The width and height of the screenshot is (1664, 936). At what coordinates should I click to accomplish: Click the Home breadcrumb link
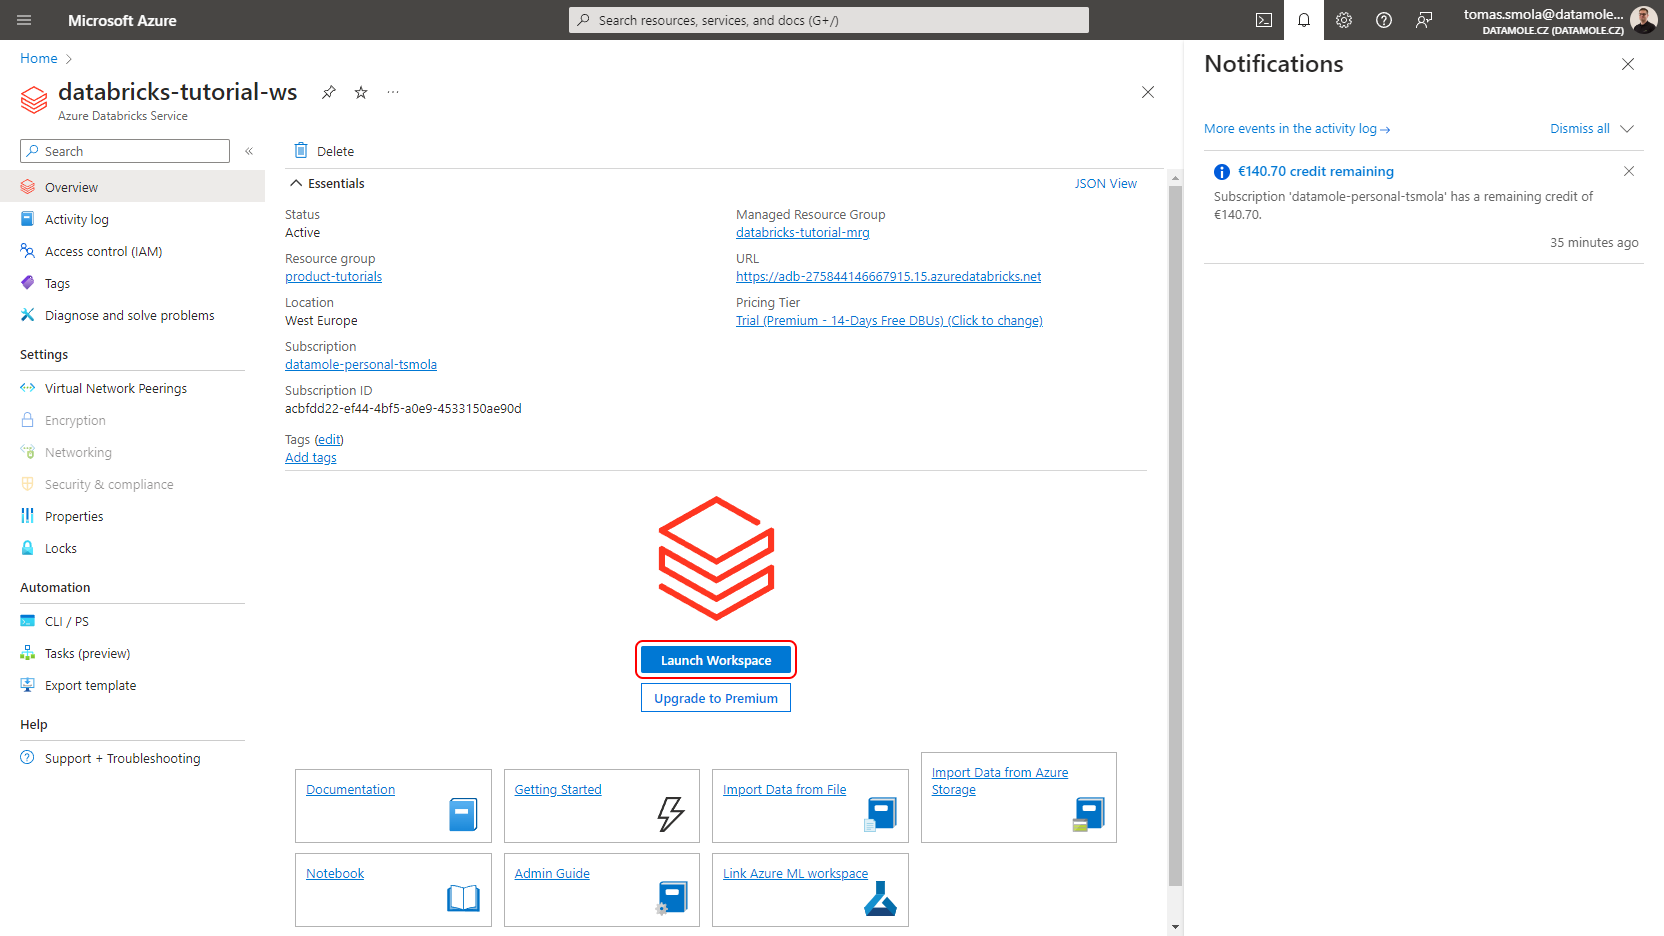point(39,59)
